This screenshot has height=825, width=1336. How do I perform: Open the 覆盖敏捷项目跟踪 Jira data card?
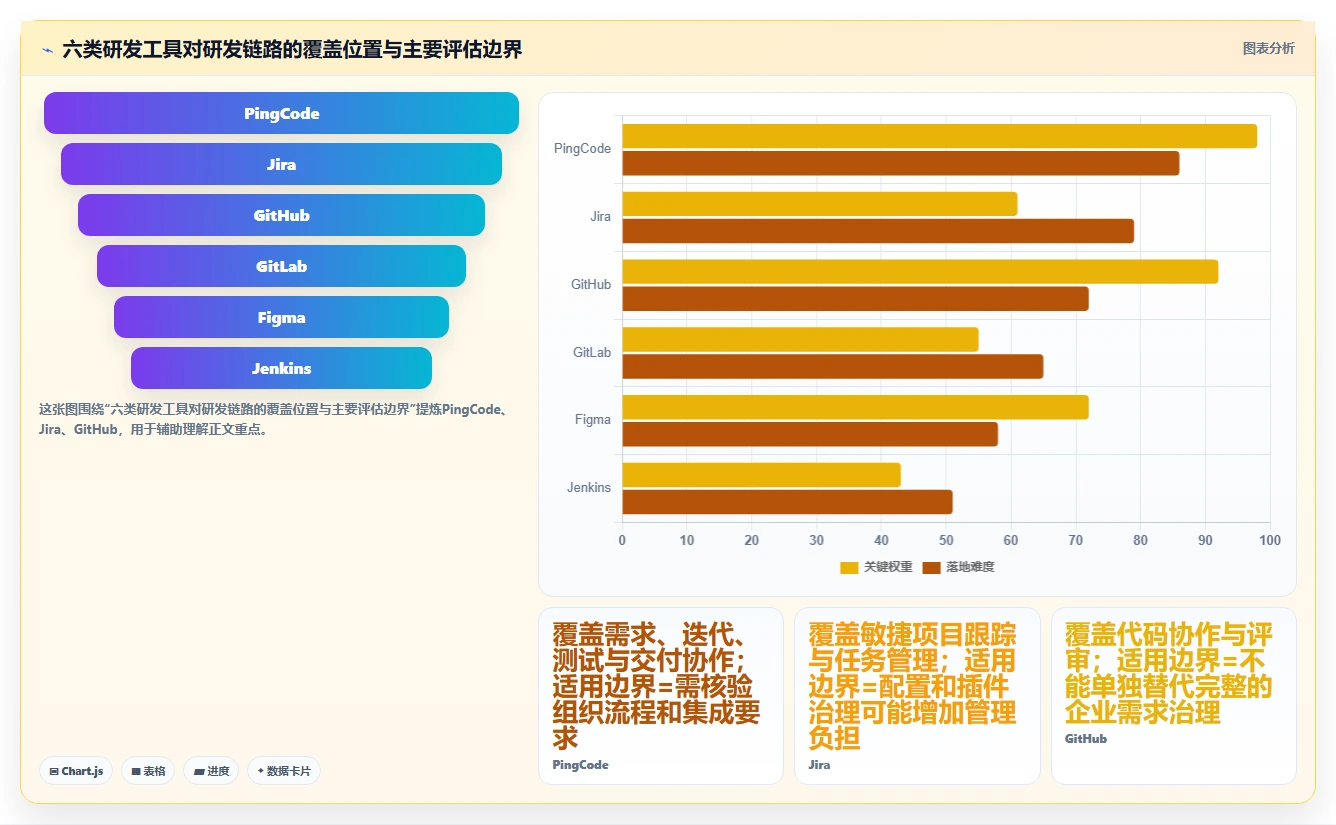[x=917, y=696]
